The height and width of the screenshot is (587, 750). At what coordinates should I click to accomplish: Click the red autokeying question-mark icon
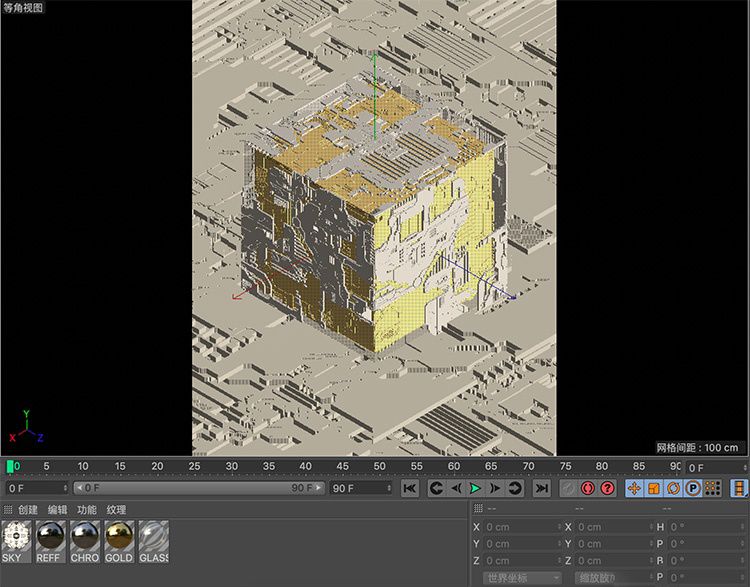(x=607, y=488)
